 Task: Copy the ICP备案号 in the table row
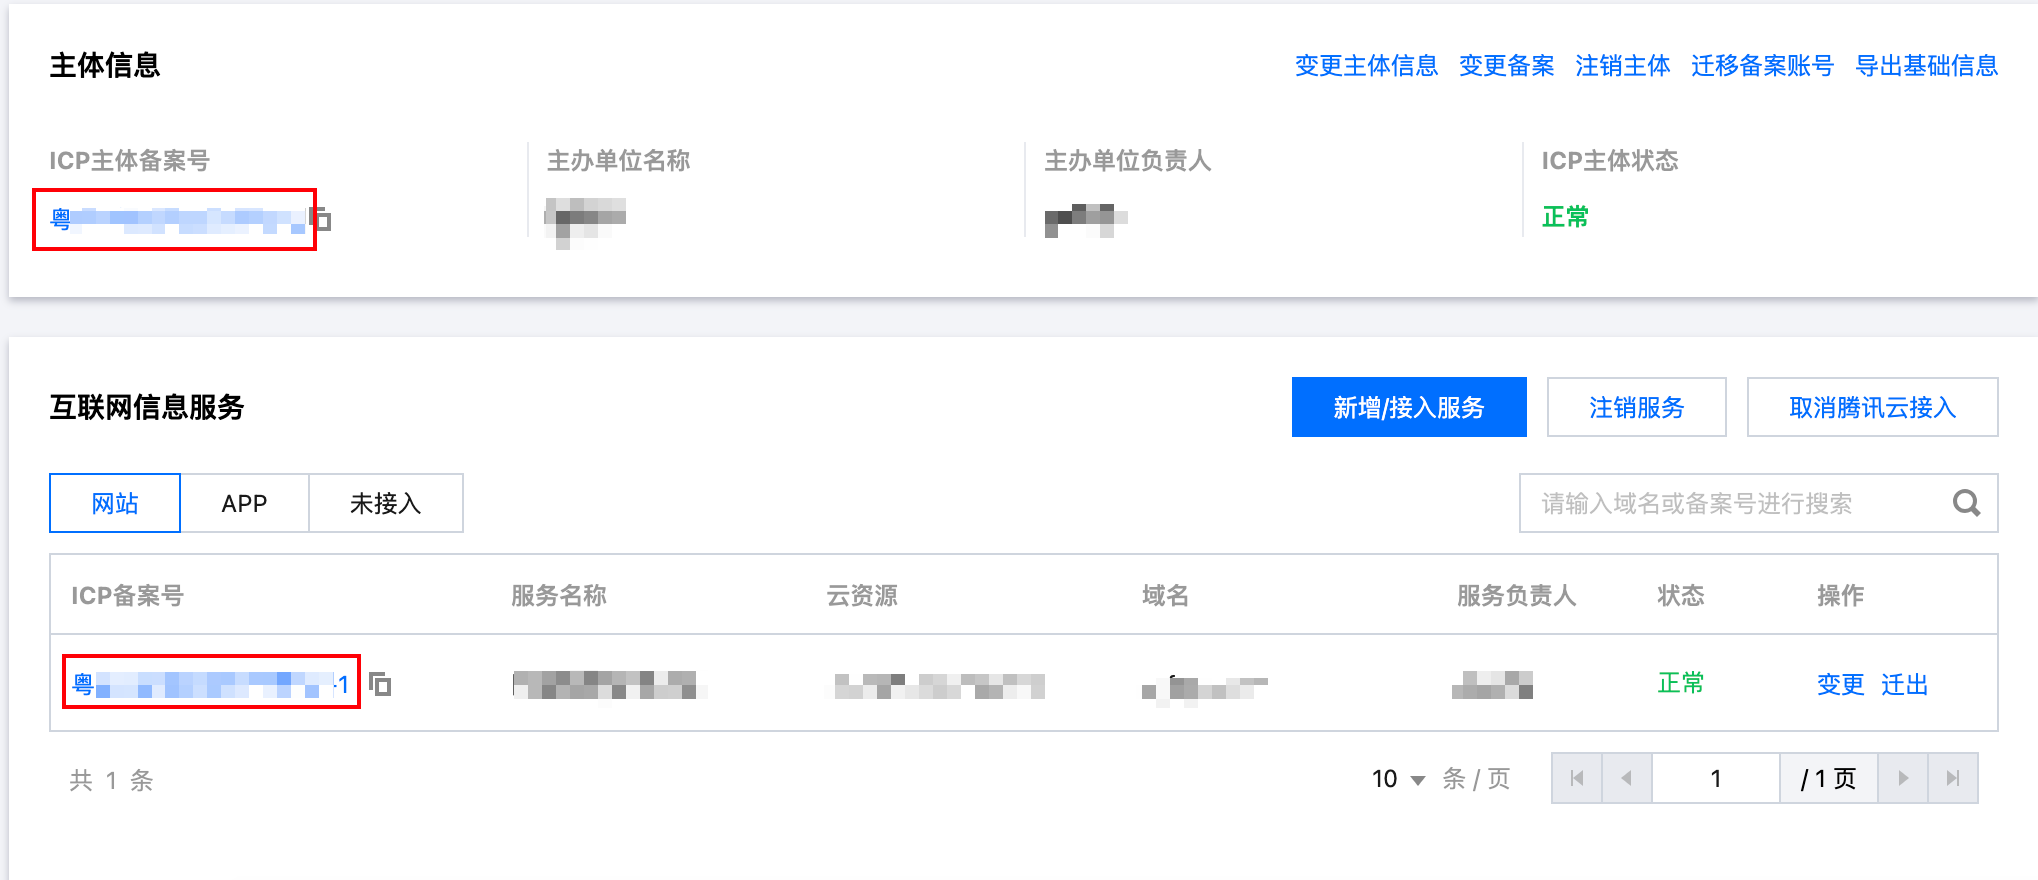[x=380, y=684]
